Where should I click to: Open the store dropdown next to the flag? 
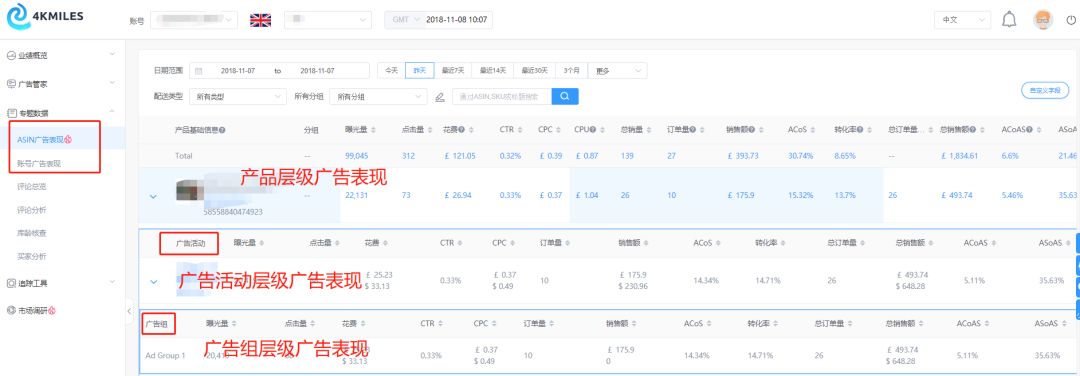[328, 20]
